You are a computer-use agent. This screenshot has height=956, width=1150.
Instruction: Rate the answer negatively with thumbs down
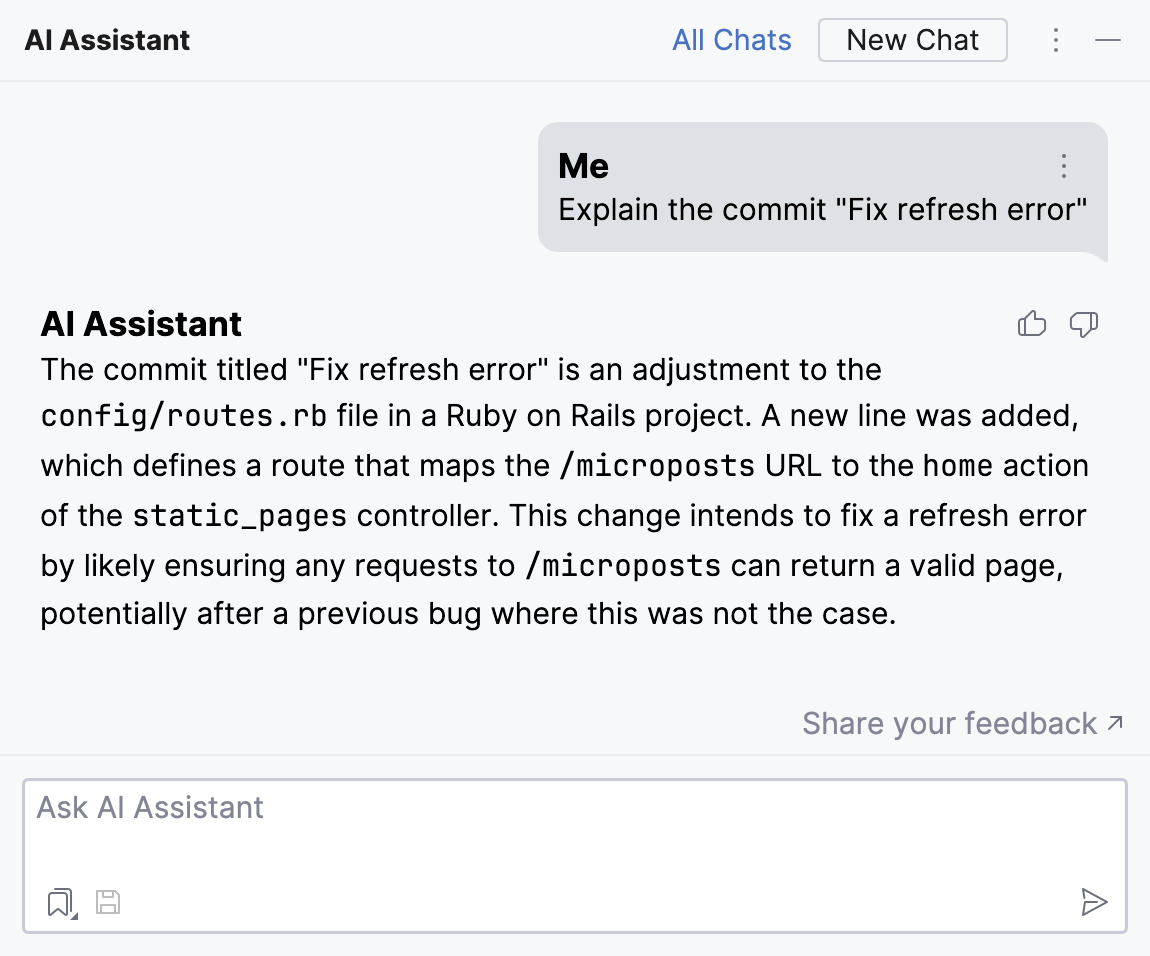click(1084, 324)
